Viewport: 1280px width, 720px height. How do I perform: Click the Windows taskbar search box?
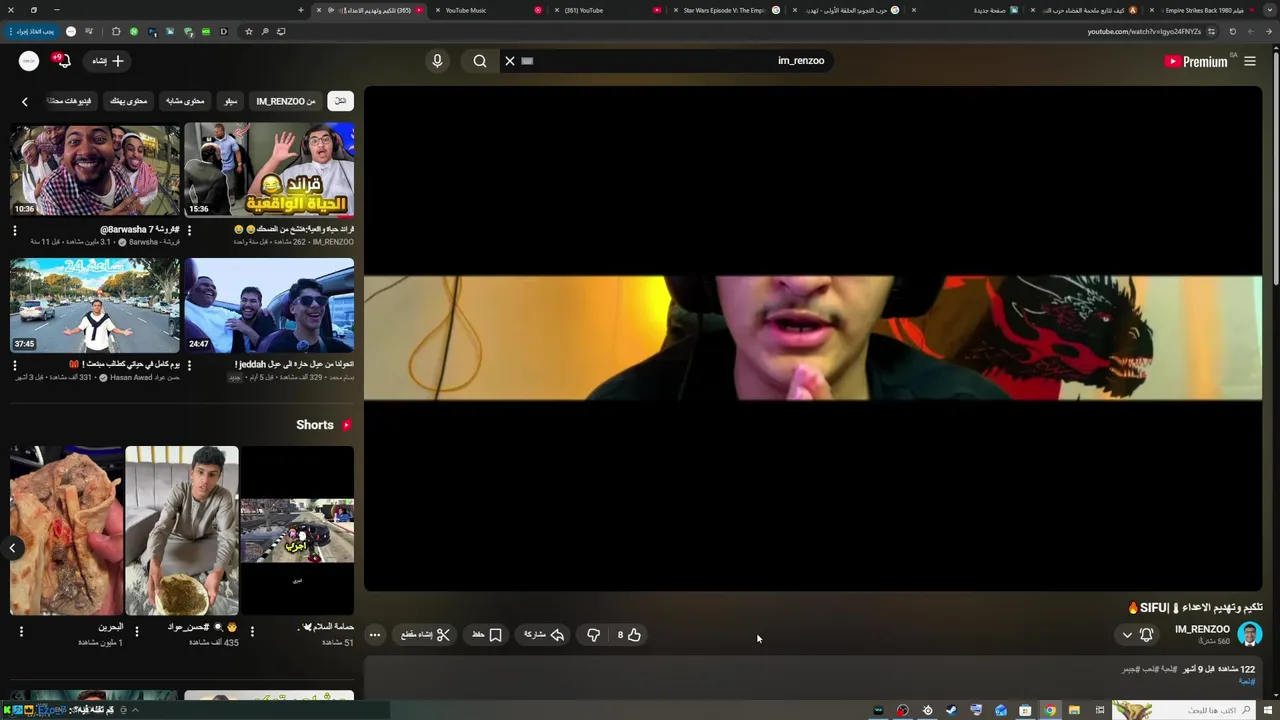tap(1185, 710)
